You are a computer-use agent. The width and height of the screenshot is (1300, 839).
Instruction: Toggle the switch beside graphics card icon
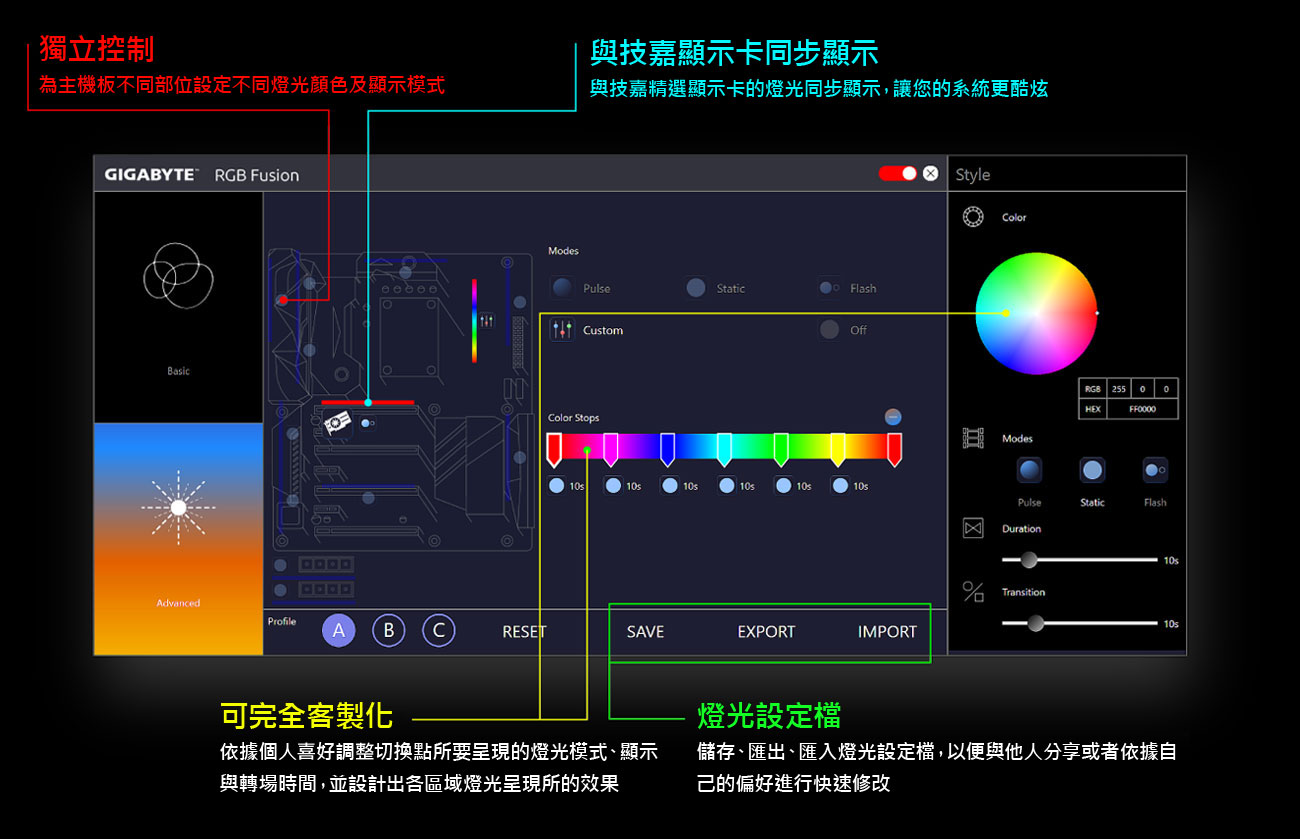point(368,423)
